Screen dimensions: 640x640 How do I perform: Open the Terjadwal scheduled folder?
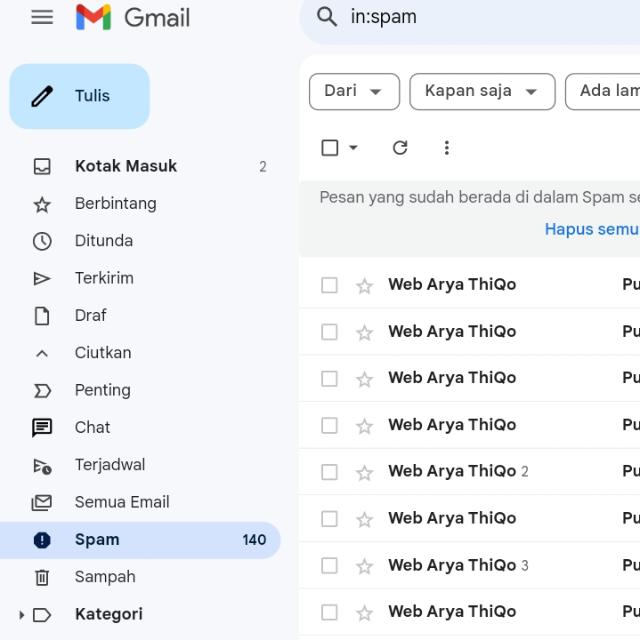pos(109,465)
